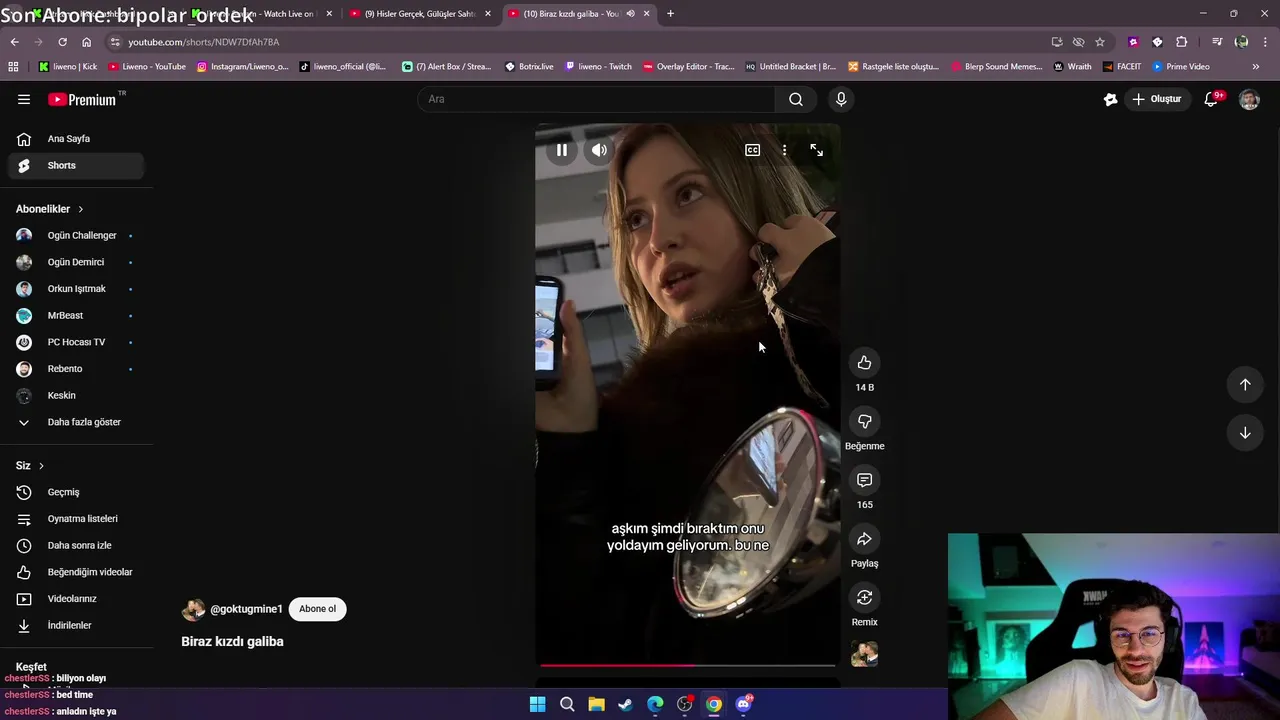Open Ana Sayfa in sidebar

(76, 139)
